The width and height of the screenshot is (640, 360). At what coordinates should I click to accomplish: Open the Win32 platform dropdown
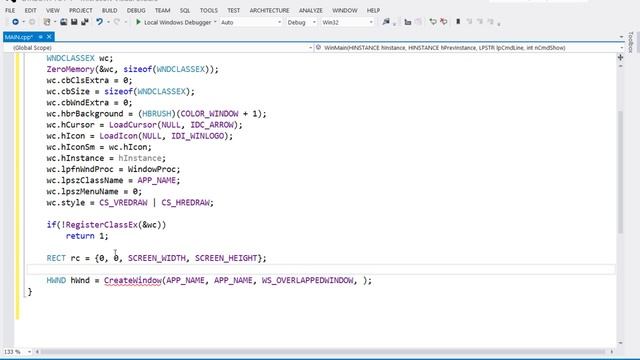pos(371,22)
